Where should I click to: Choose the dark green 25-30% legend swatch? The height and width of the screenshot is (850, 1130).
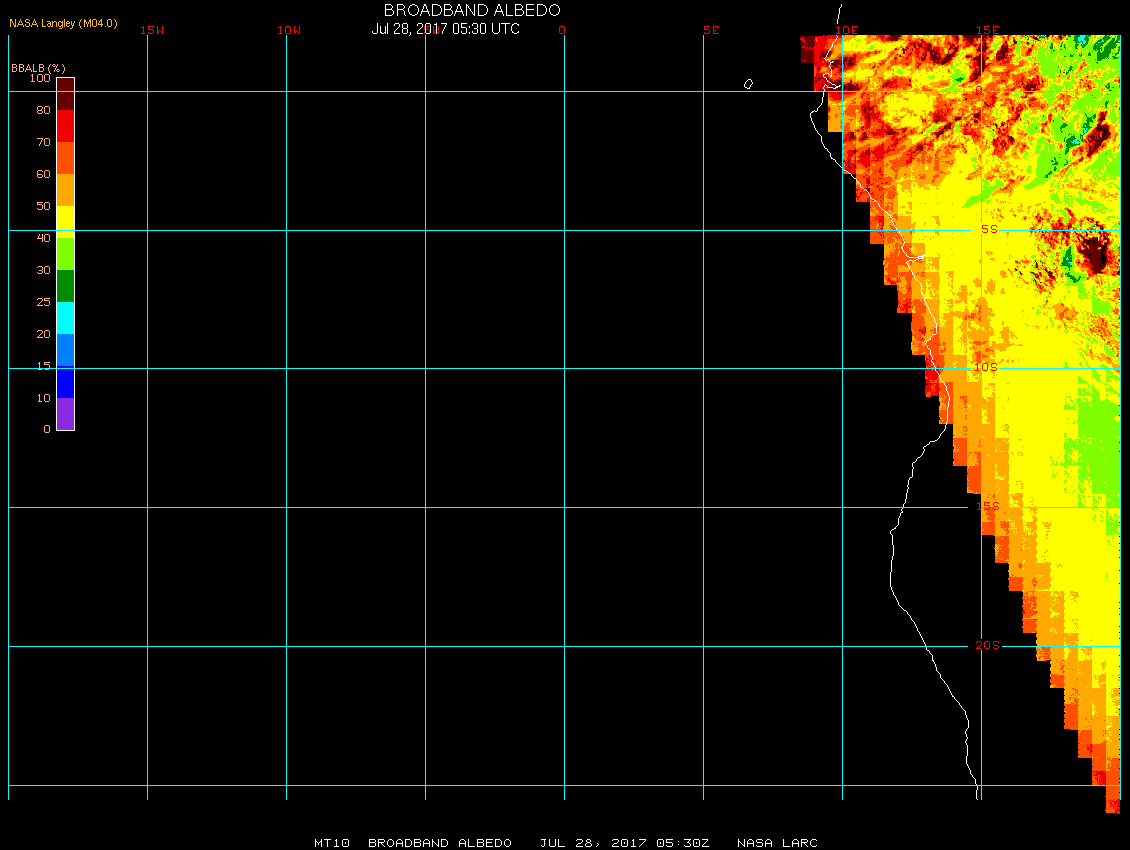tap(65, 286)
